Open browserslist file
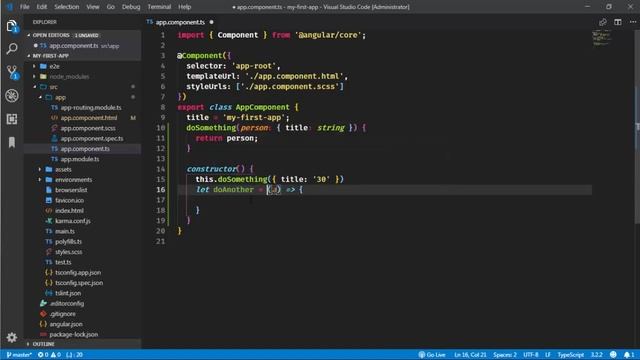The height and width of the screenshot is (360, 640). tap(71, 190)
